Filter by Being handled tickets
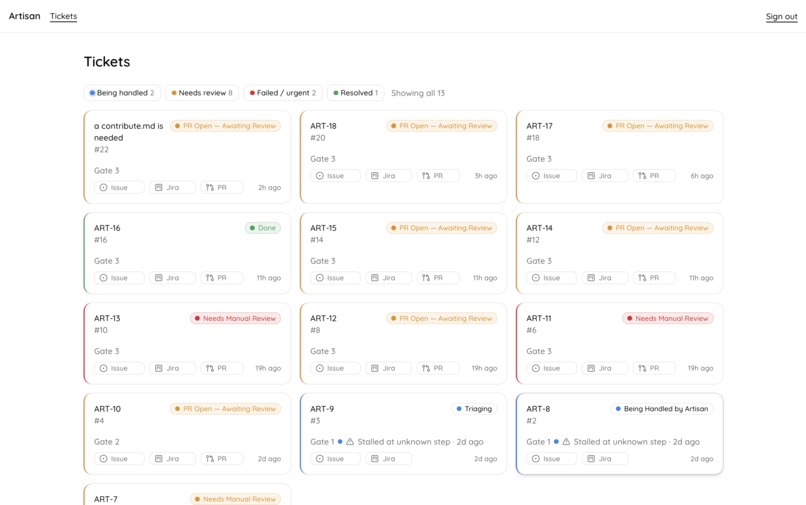Image resolution: width=806 pixels, height=505 pixels. [122, 93]
